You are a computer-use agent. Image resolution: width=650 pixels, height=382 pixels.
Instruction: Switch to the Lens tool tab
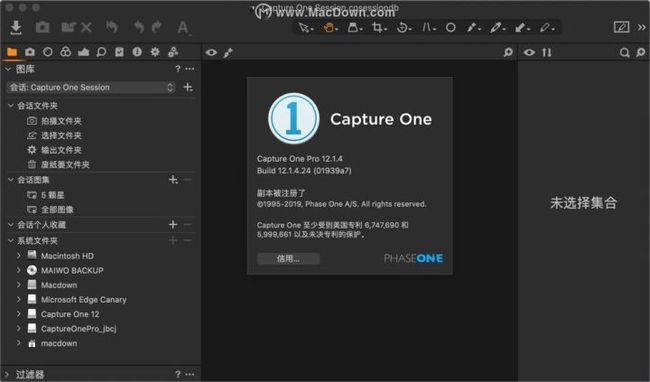click(48, 52)
